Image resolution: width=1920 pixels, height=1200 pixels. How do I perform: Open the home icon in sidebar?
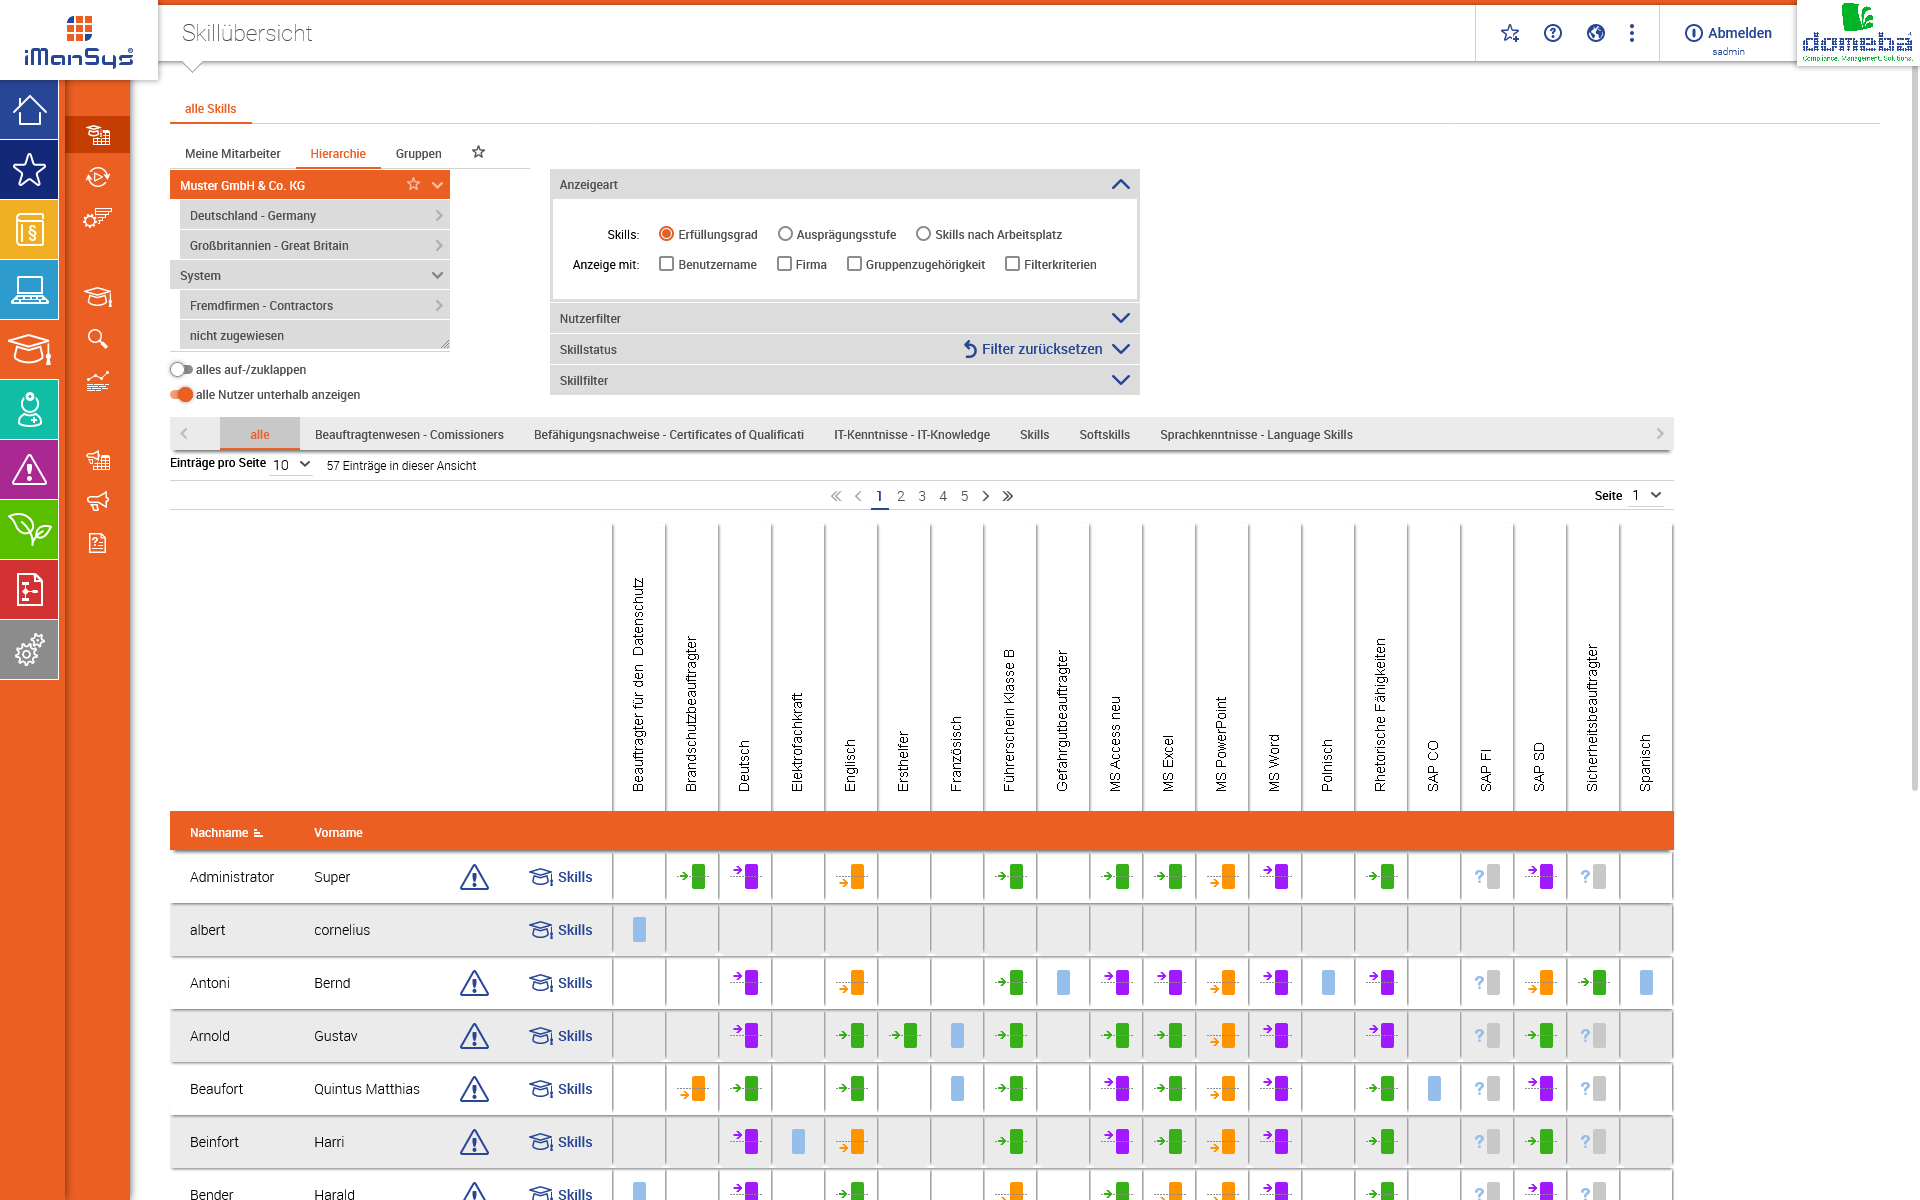29,110
